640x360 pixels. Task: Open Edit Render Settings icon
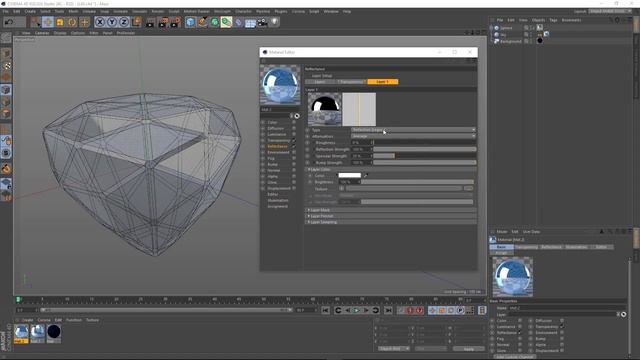coord(176,22)
